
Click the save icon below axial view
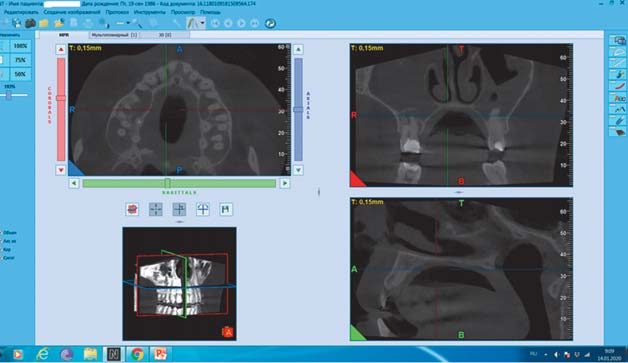tap(226, 209)
